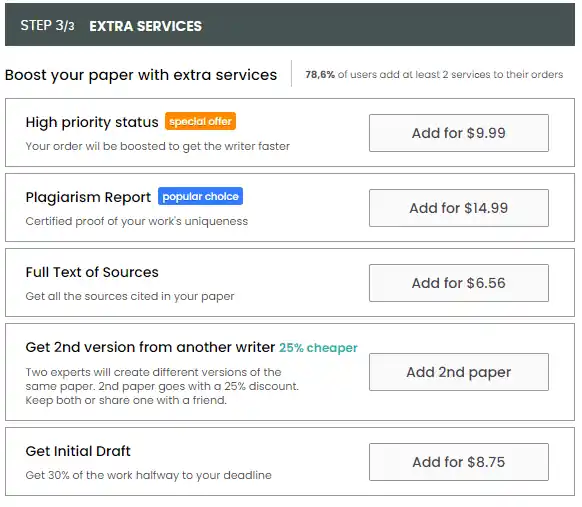Click 'Your order wil be boosted' description

point(158,146)
